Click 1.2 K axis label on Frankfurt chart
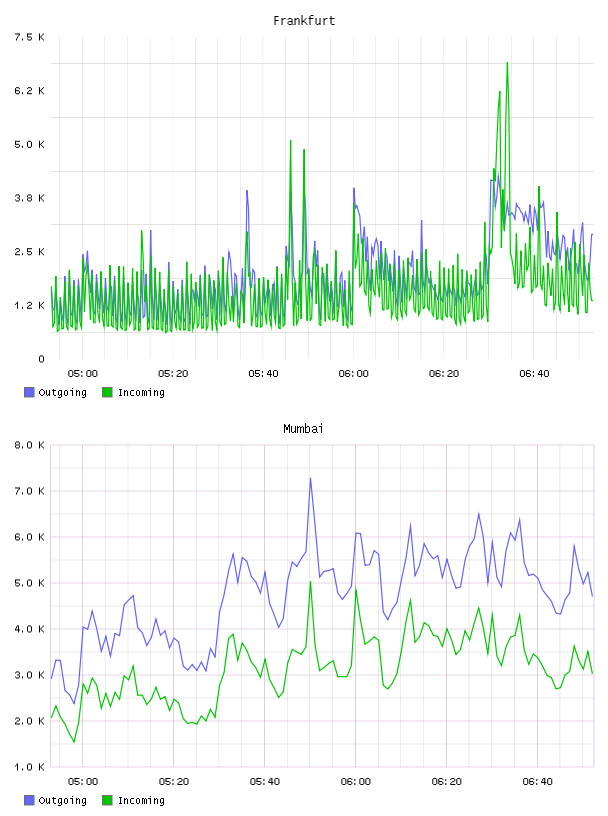 coord(29,305)
